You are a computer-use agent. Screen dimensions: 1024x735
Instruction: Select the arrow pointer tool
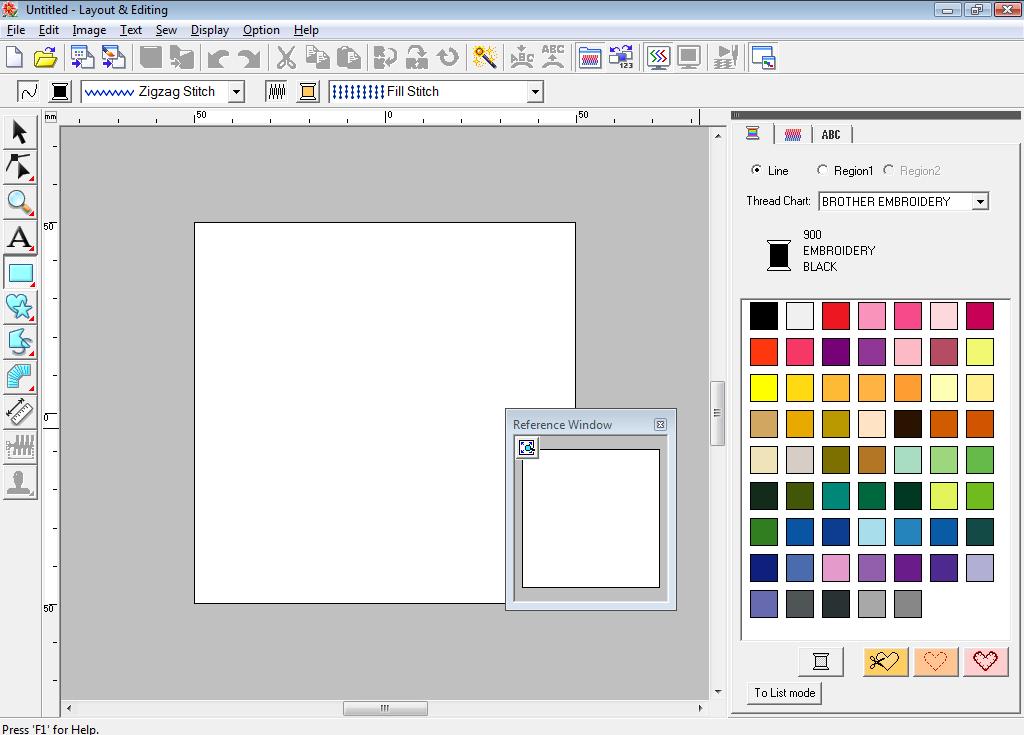20,133
